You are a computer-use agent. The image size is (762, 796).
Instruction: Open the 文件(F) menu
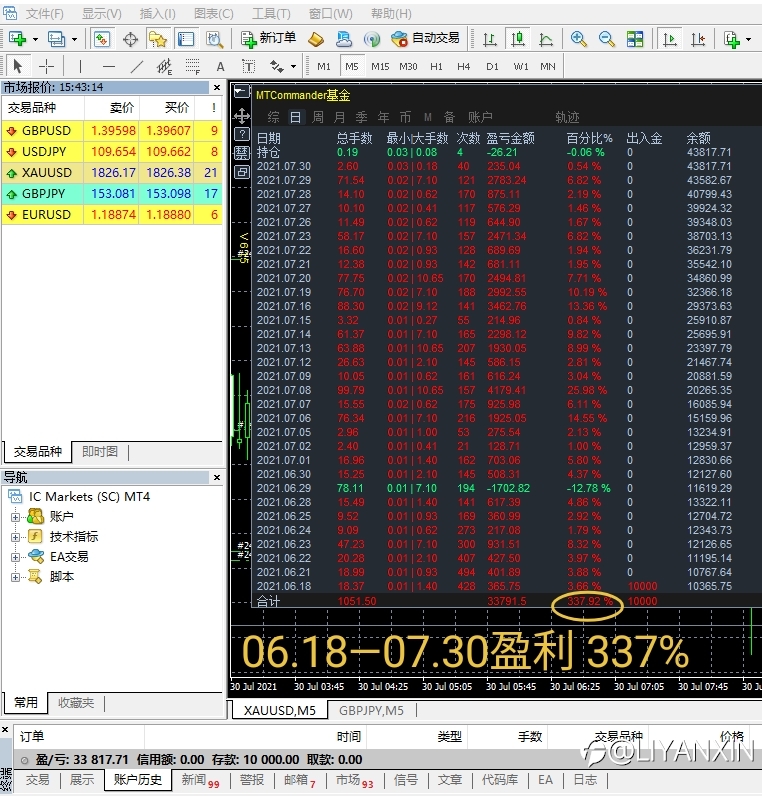[45, 14]
